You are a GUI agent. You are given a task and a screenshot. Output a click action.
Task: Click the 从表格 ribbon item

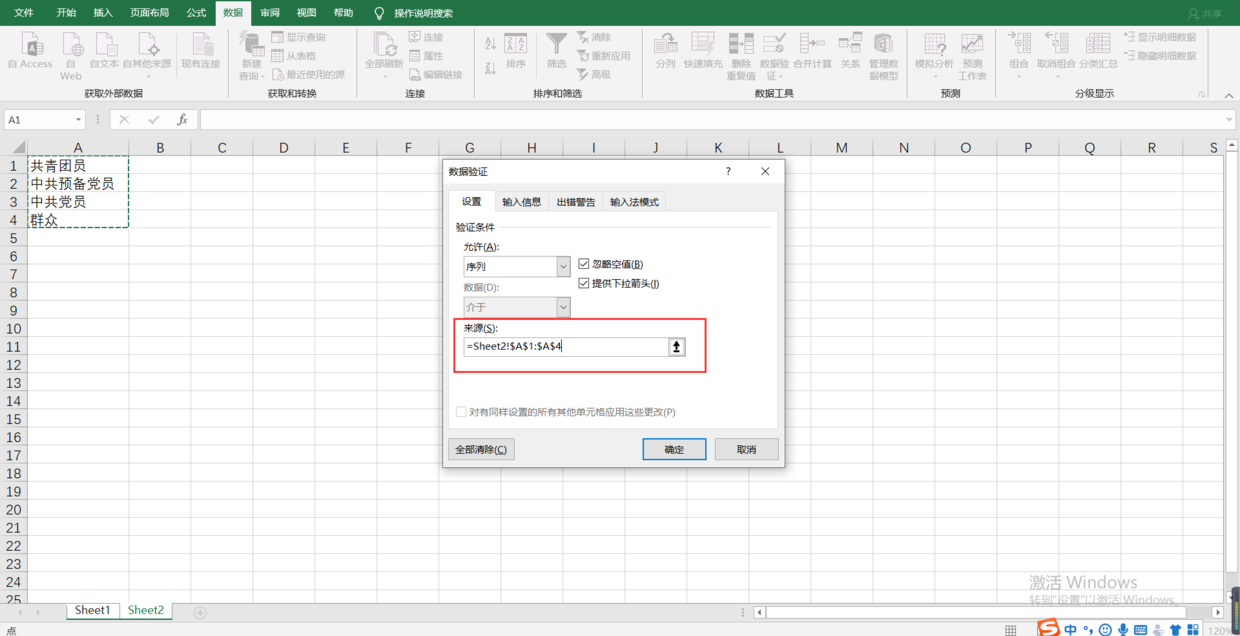click(294, 56)
